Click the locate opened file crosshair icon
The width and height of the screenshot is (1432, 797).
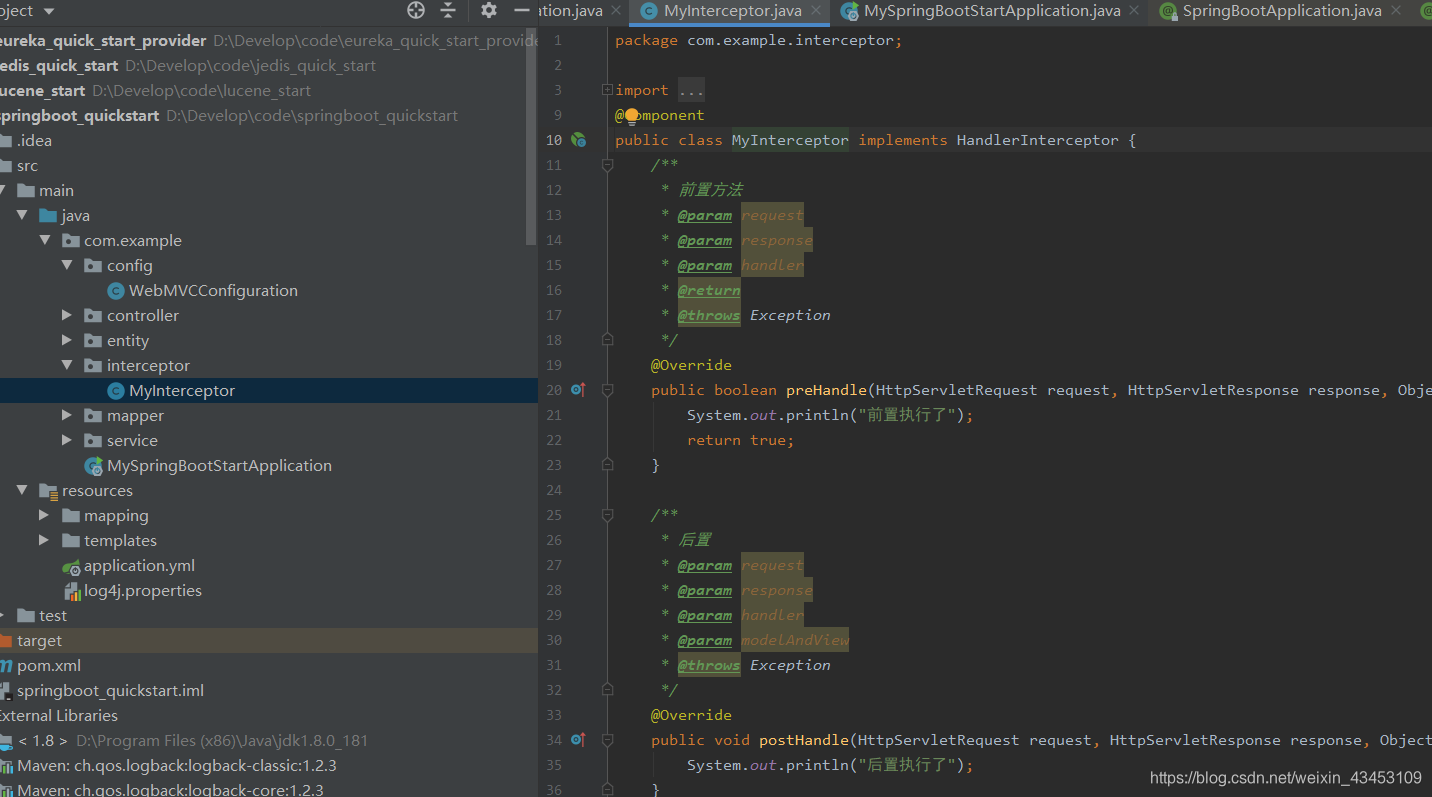[x=416, y=10]
